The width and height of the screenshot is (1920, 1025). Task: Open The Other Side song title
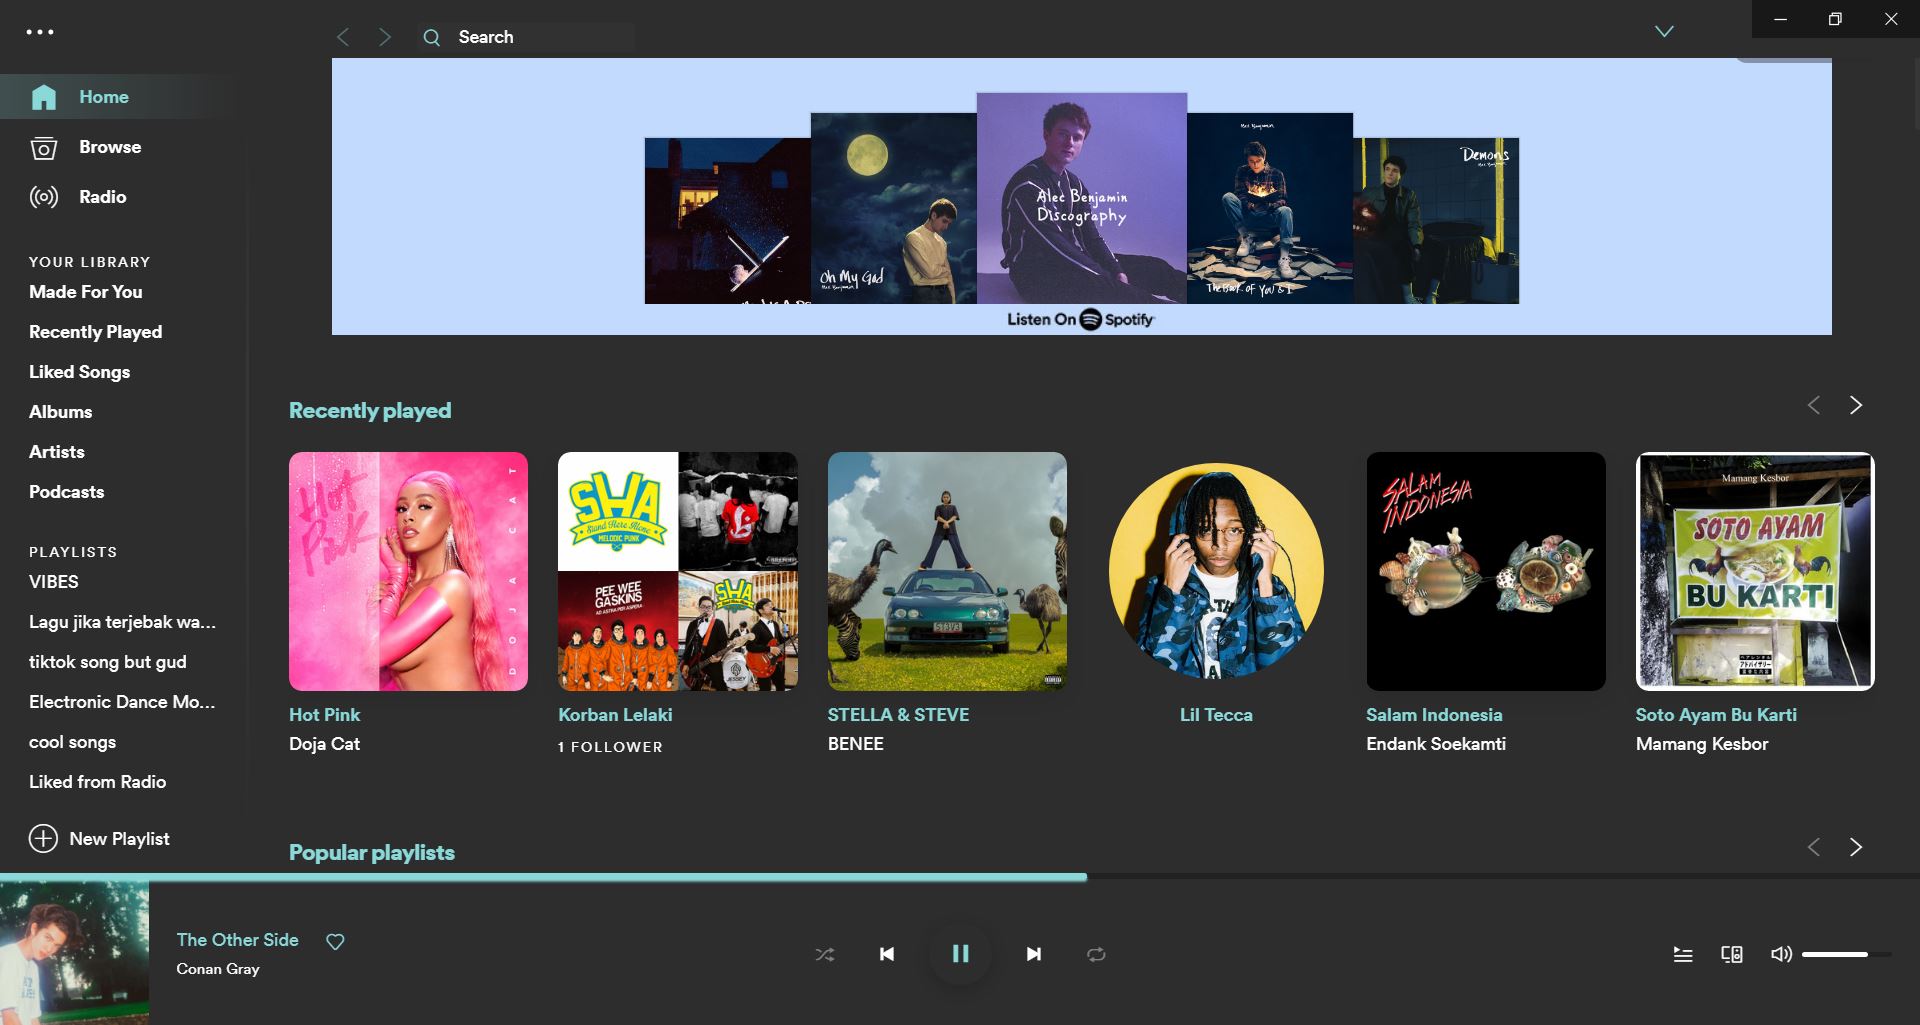coord(238,940)
